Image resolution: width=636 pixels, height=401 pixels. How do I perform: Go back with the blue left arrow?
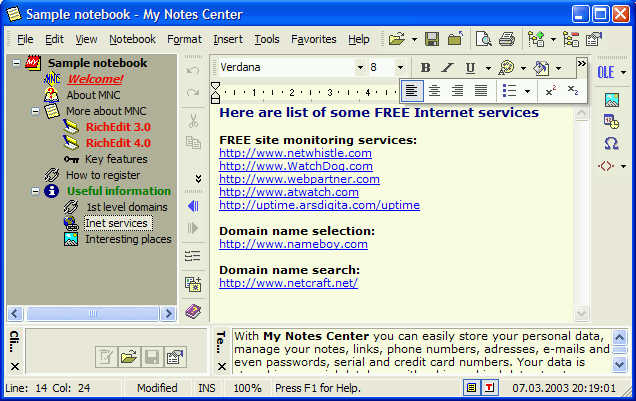193,206
